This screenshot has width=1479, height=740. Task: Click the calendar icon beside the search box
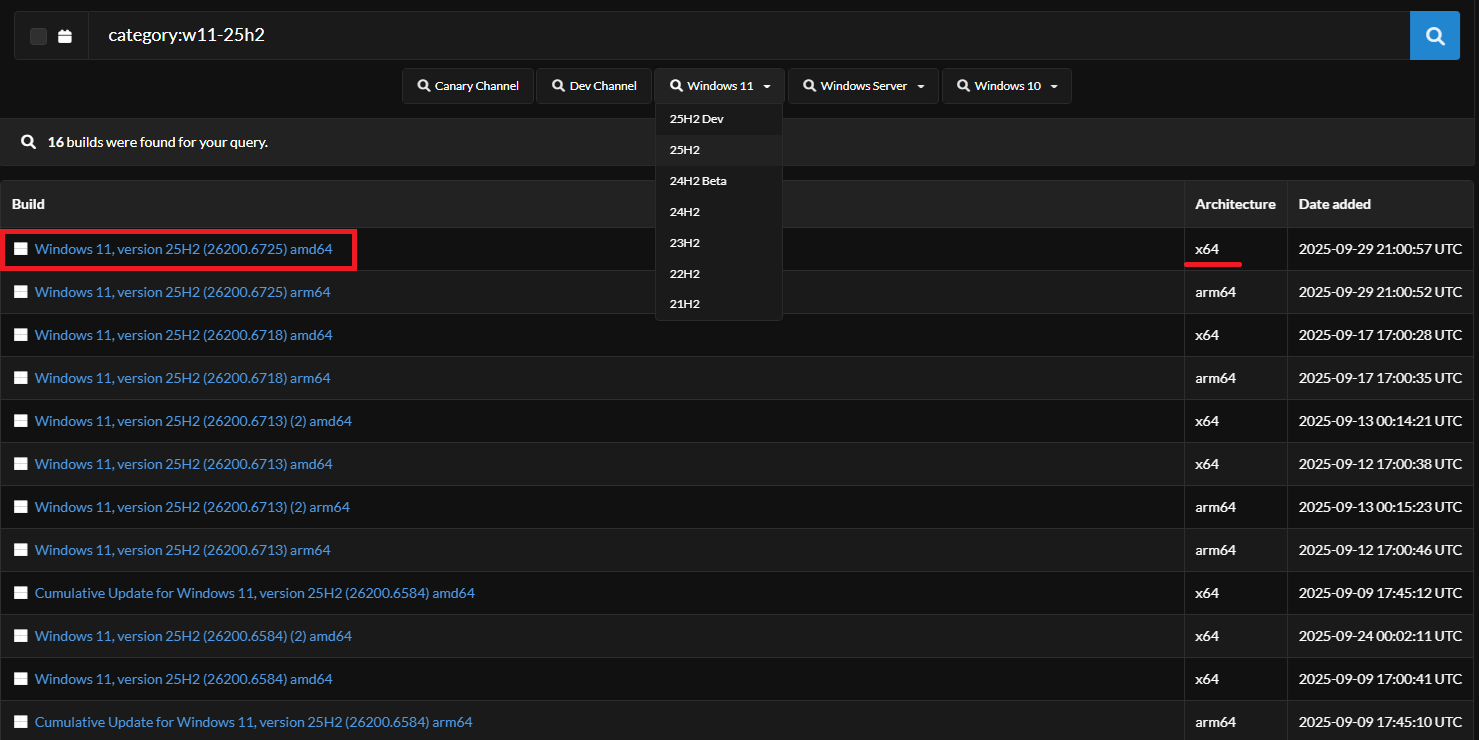65,36
